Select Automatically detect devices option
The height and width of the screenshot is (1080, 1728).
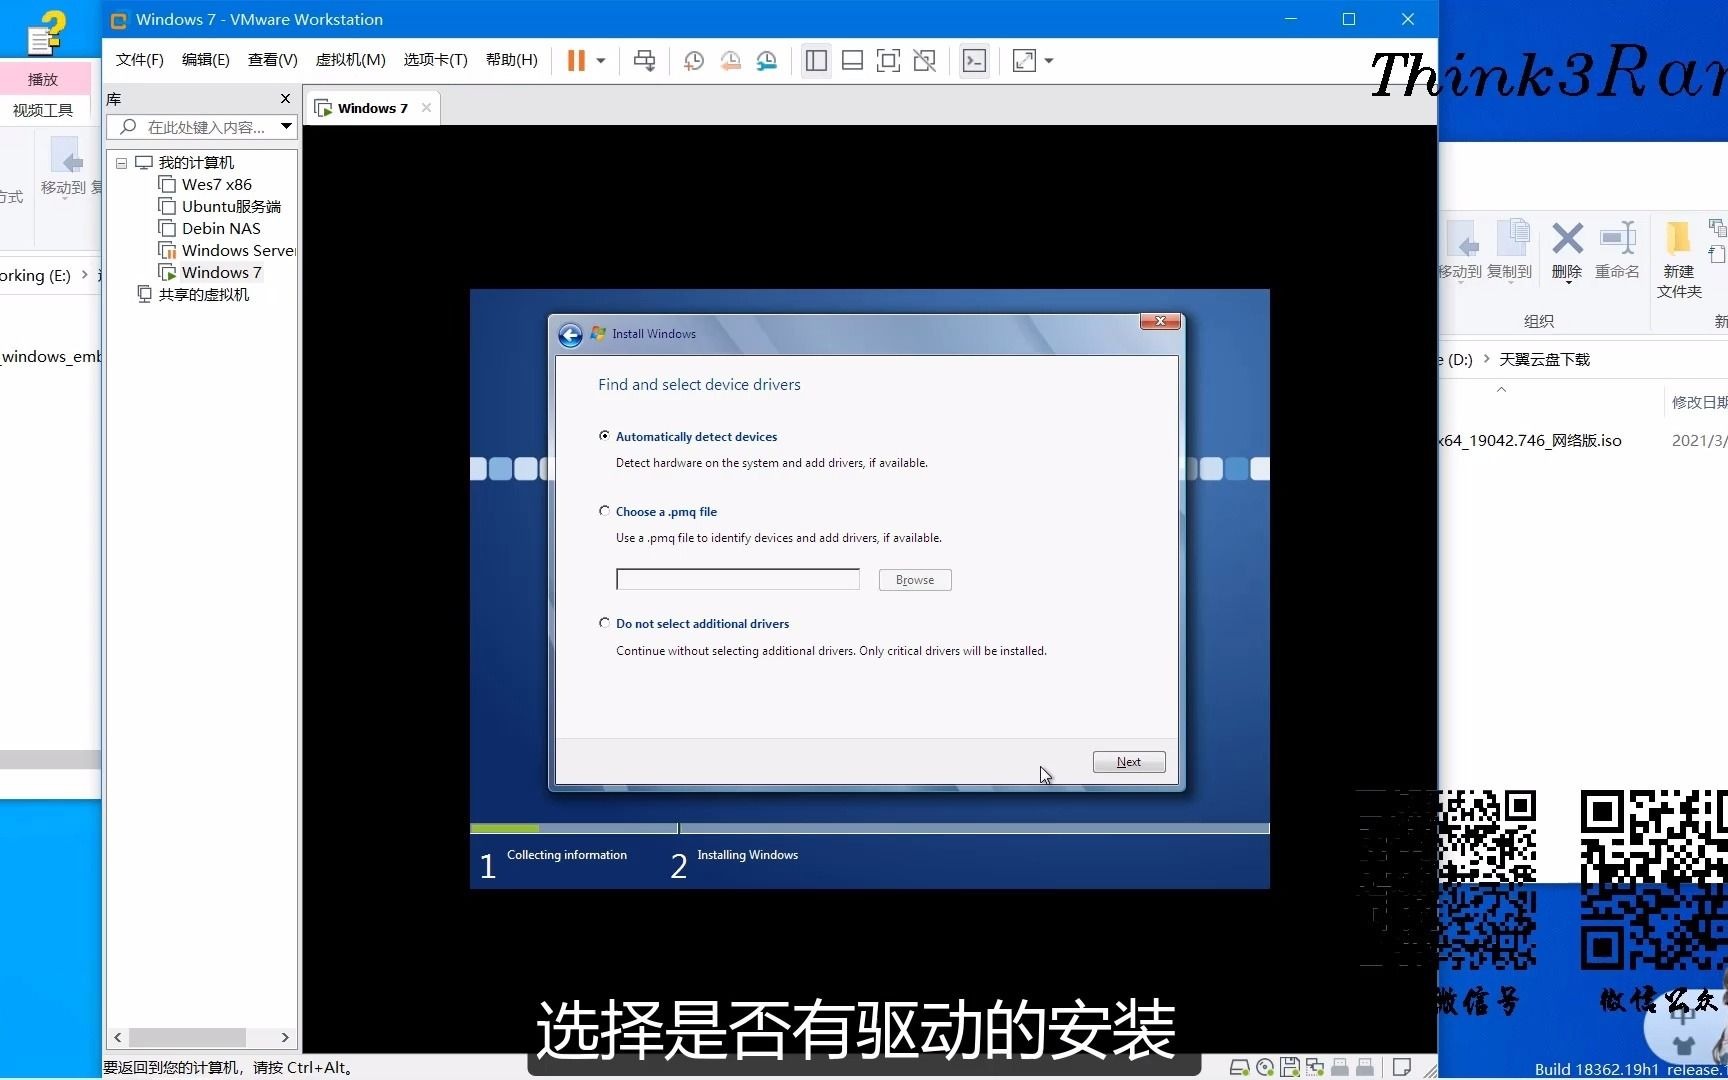pyautogui.click(x=604, y=436)
